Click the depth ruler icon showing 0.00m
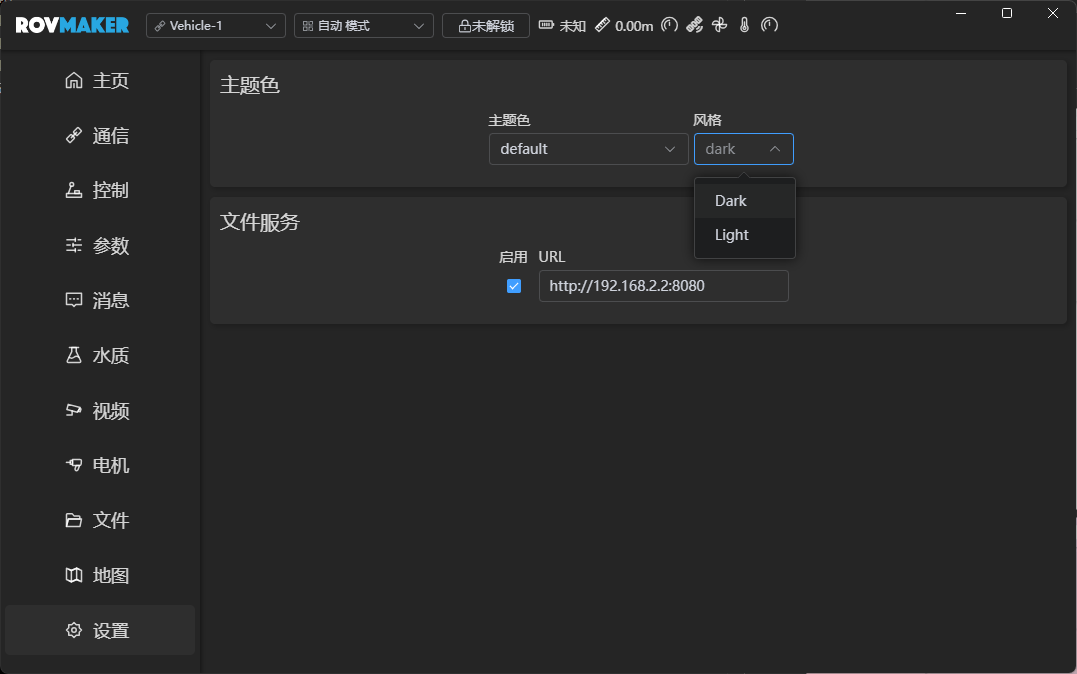This screenshot has height=674, width=1077. (x=602, y=25)
